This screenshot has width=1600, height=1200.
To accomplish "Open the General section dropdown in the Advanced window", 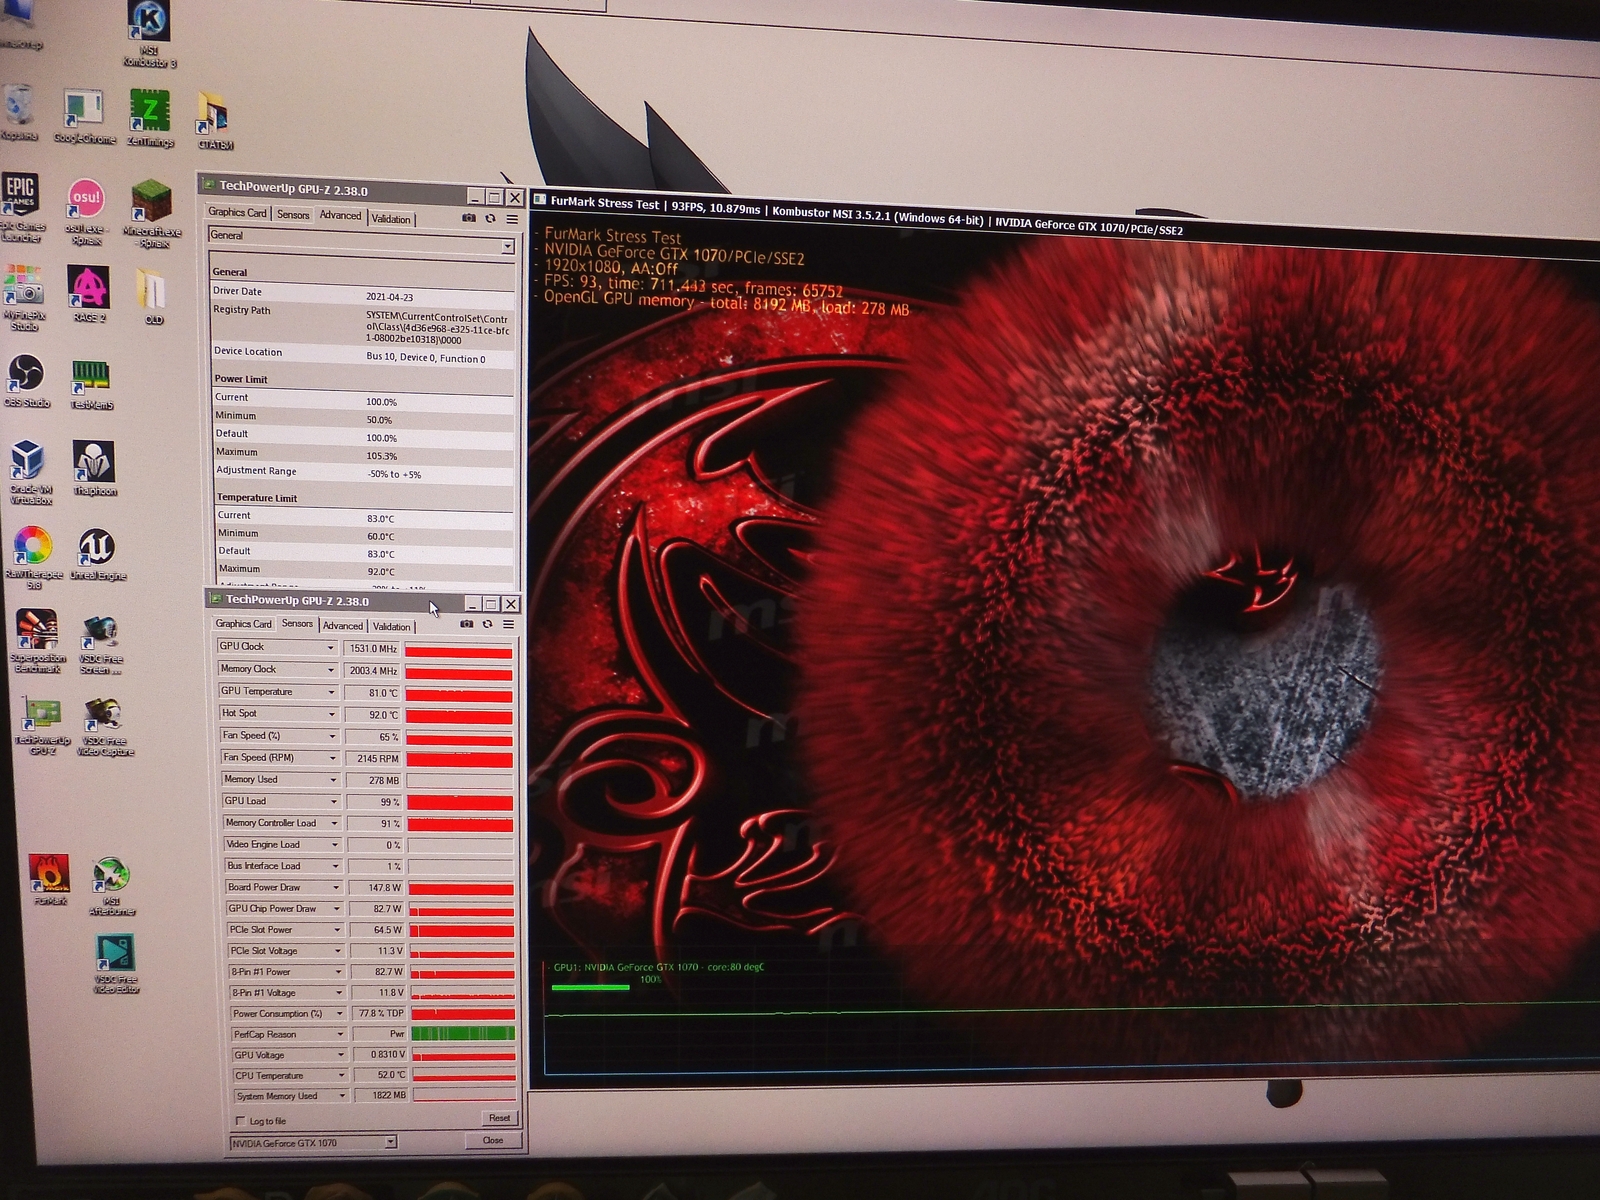I will [507, 246].
